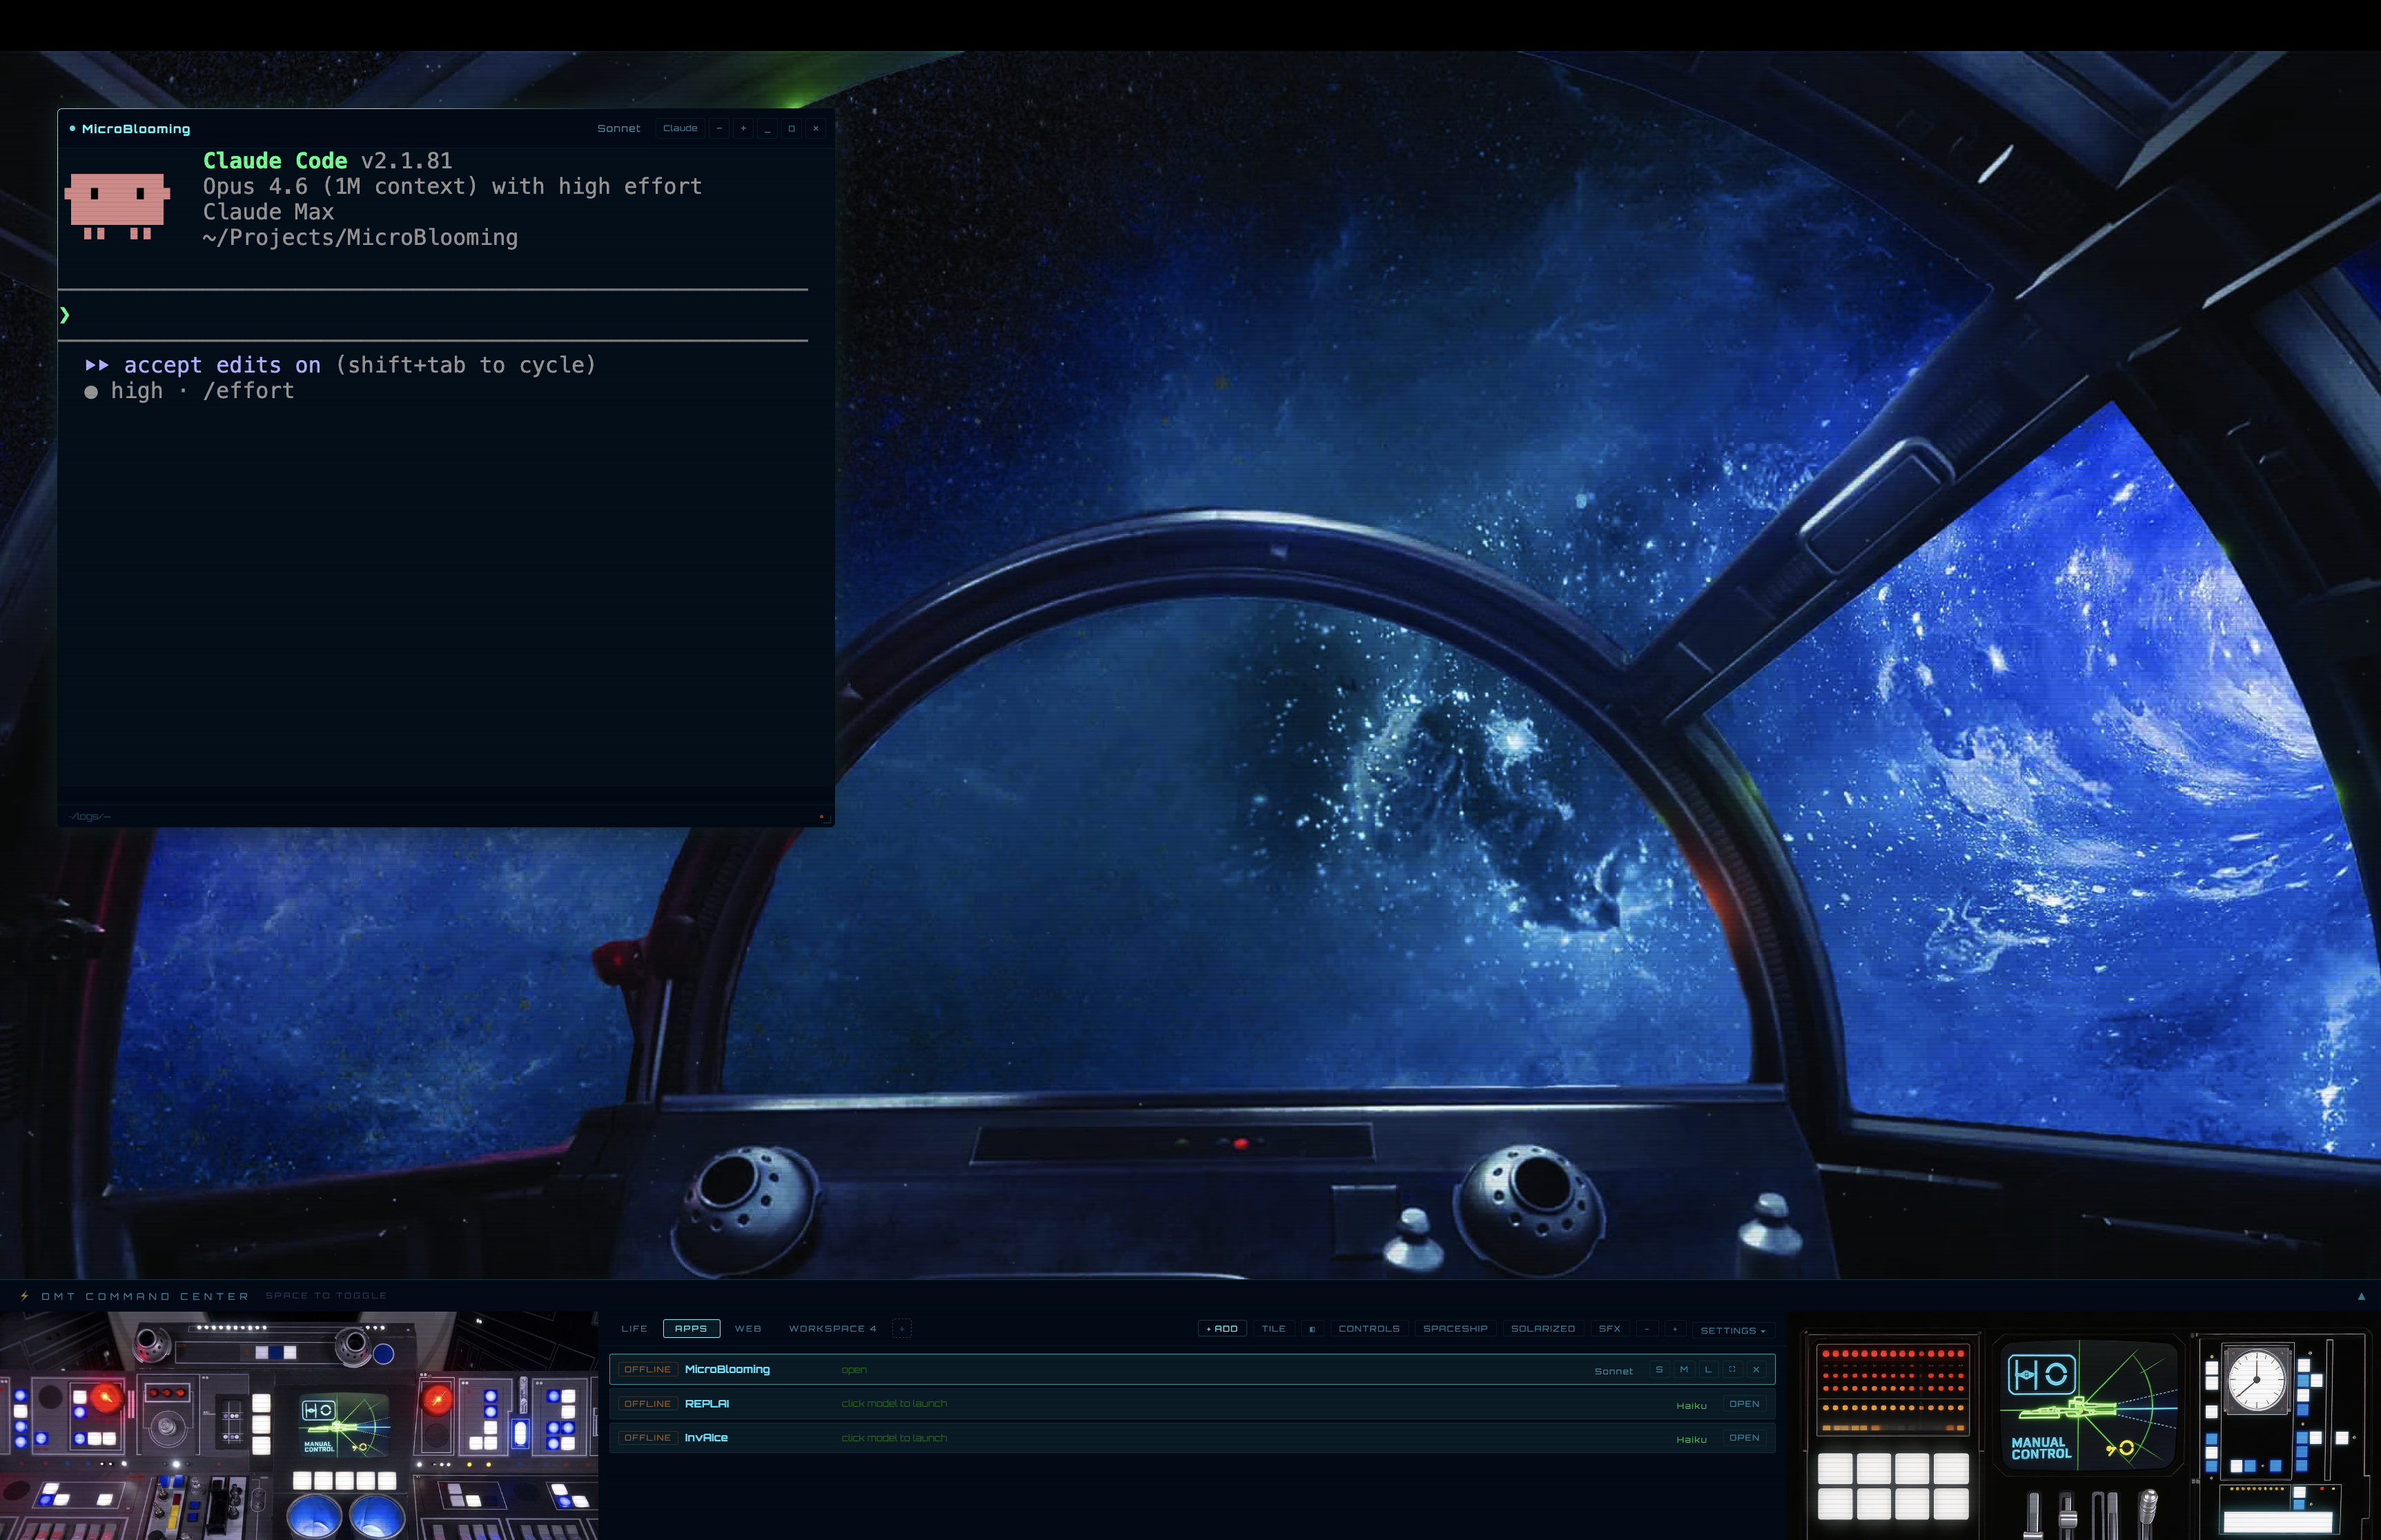Click the fullscreen bracket icon for MicroBlooming
The width and height of the screenshot is (2381, 1540).
coord(1733,1370)
